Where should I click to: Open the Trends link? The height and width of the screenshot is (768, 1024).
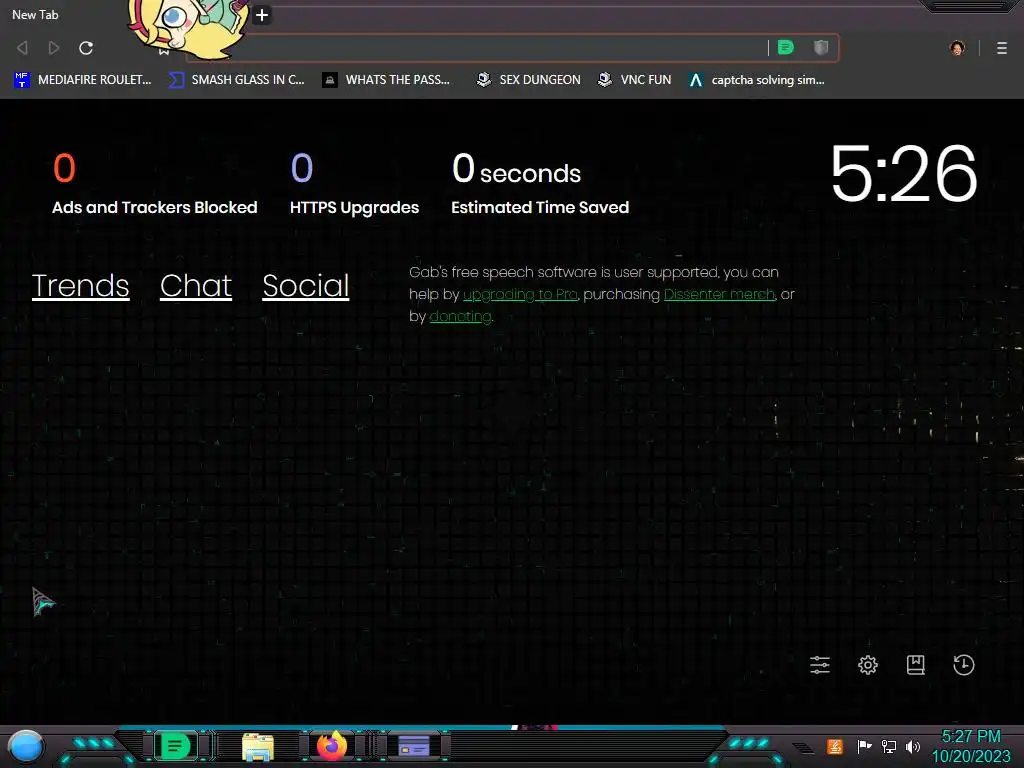80,286
